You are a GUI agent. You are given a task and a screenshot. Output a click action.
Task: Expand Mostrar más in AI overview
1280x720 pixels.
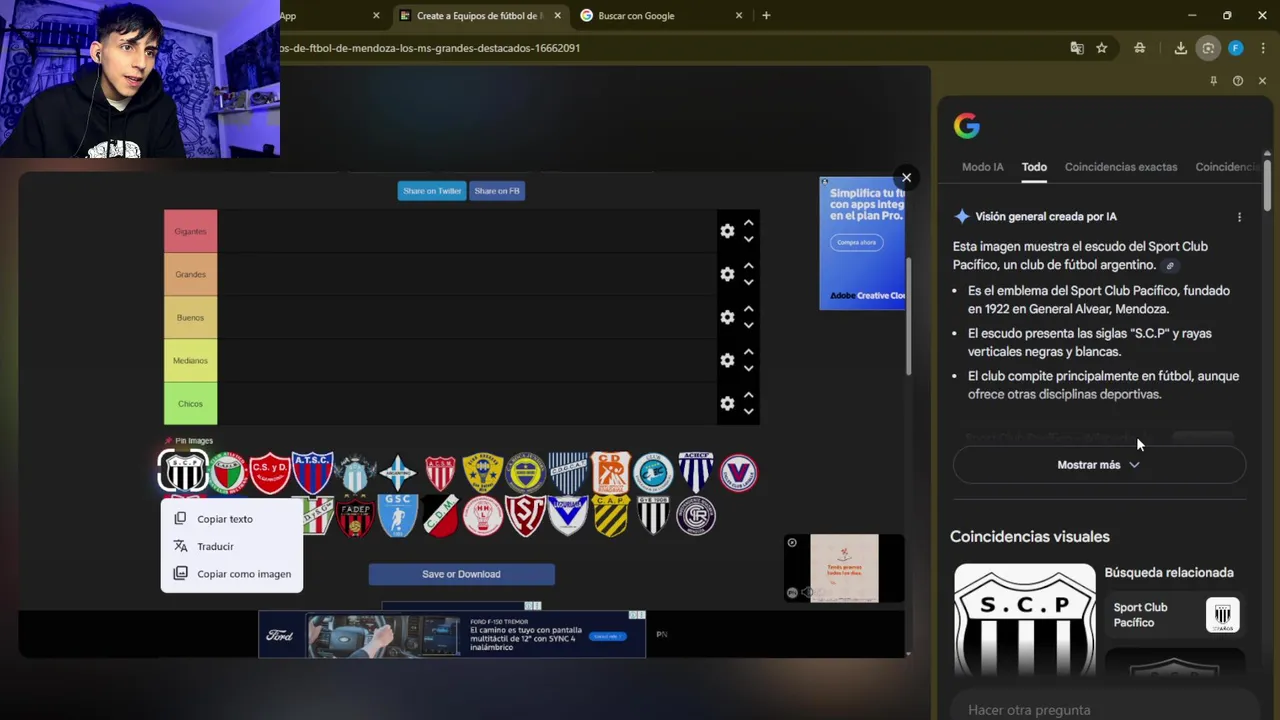[1099, 465]
